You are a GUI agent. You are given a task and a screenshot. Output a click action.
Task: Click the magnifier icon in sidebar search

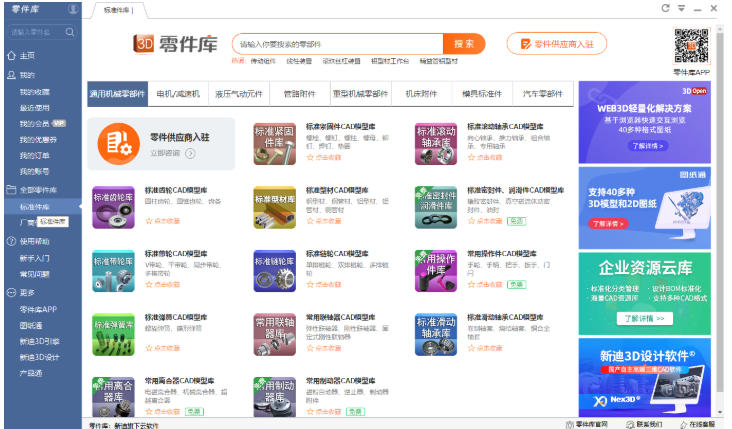[x=71, y=32]
